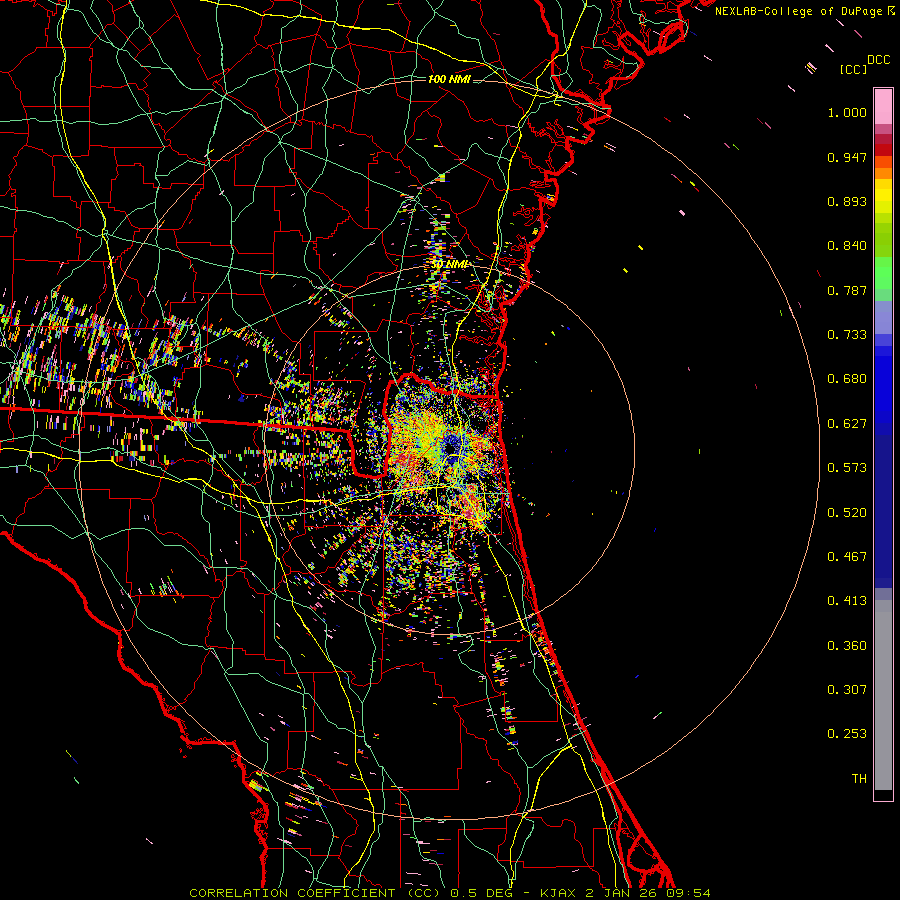Viewport: 900px width, 900px height.
Task: Click the 0.467 scale value
Action: click(847, 557)
